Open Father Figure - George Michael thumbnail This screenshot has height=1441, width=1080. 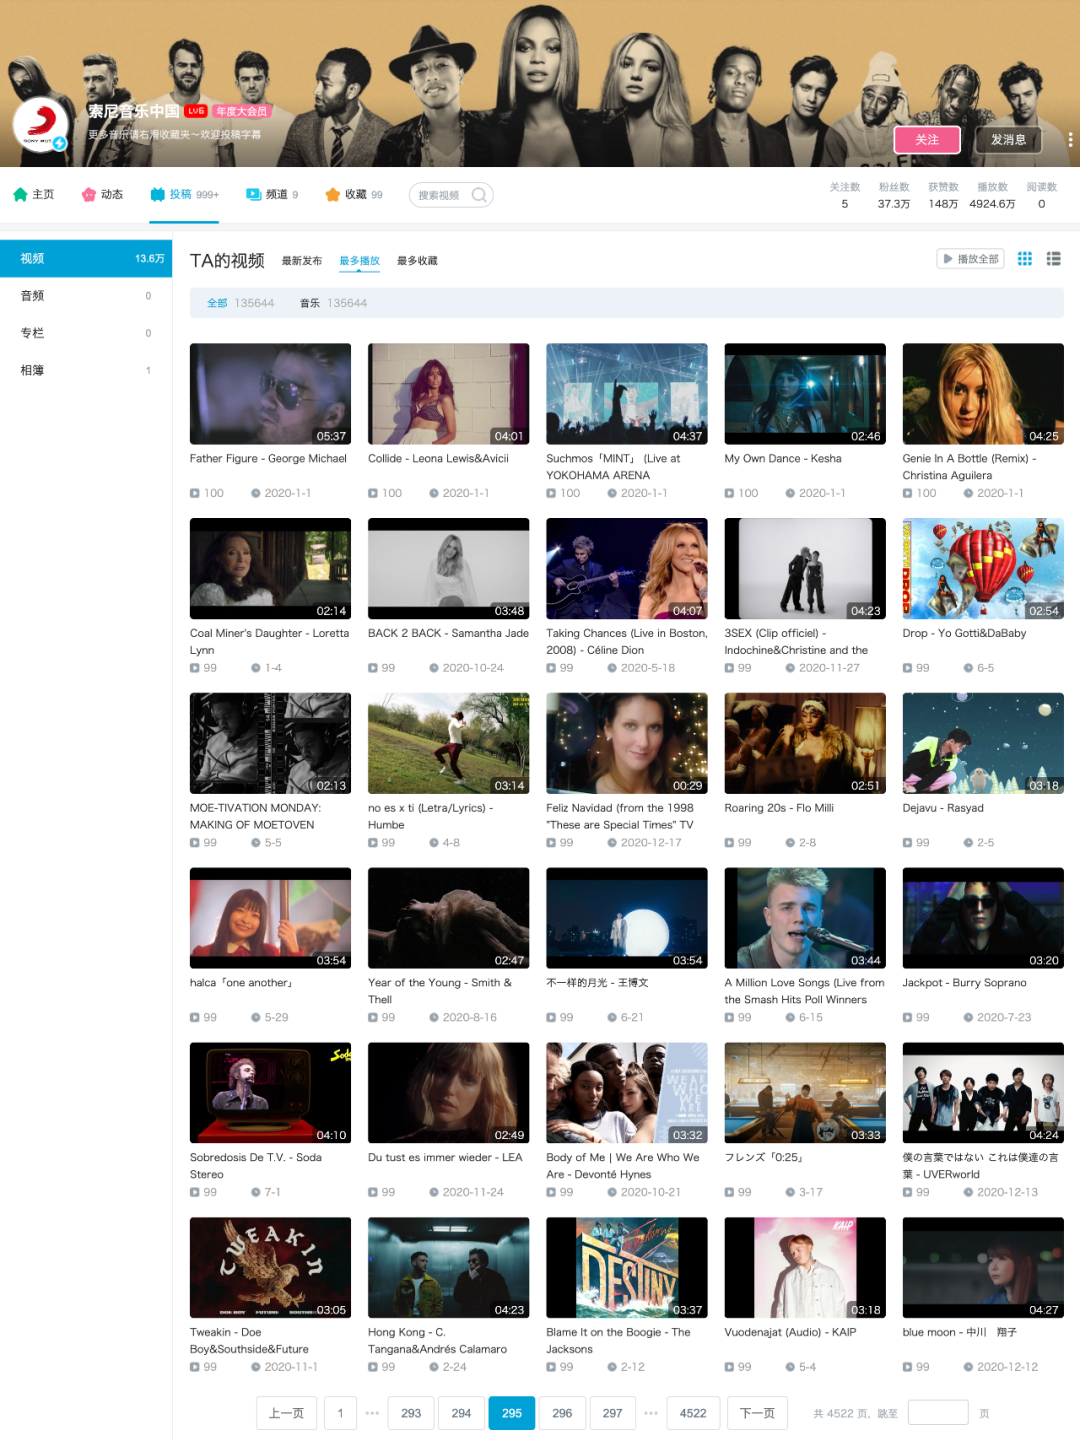click(x=270, y=394)
